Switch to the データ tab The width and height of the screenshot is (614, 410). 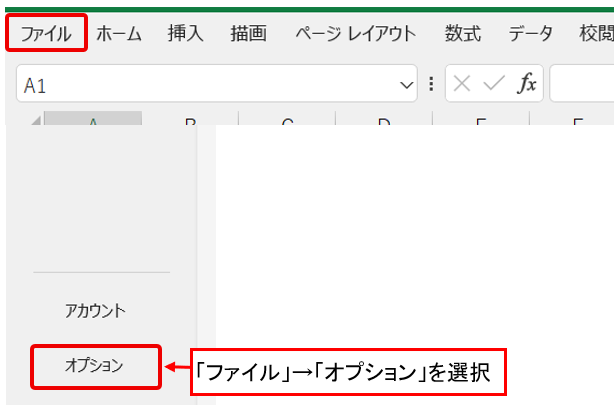tap(530, 34)
